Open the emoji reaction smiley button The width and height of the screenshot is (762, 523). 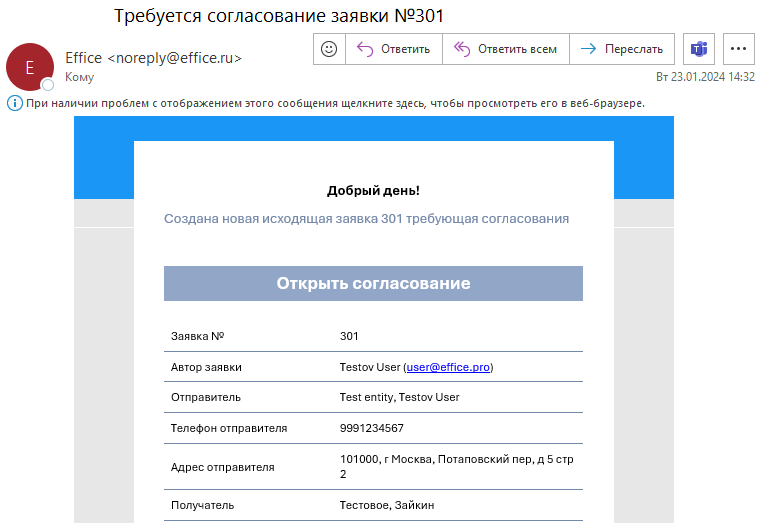[329, 48]
